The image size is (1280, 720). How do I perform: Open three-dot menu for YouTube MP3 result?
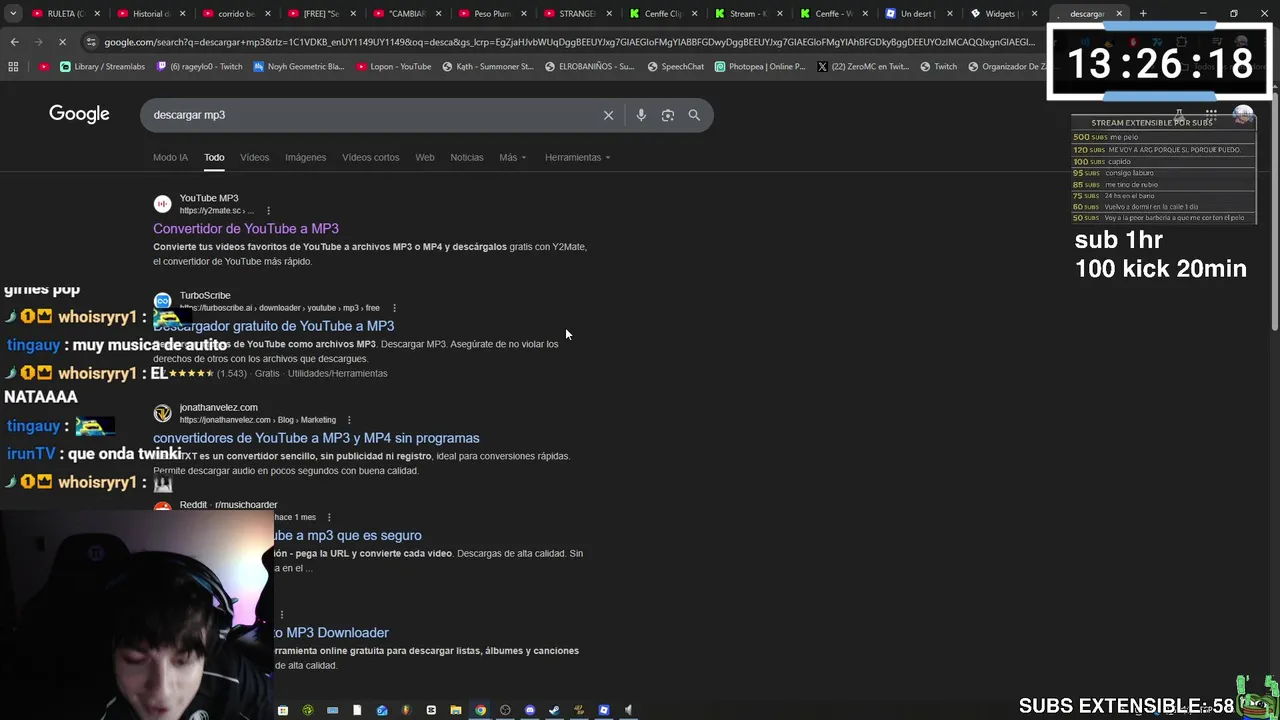pos(268,211)
